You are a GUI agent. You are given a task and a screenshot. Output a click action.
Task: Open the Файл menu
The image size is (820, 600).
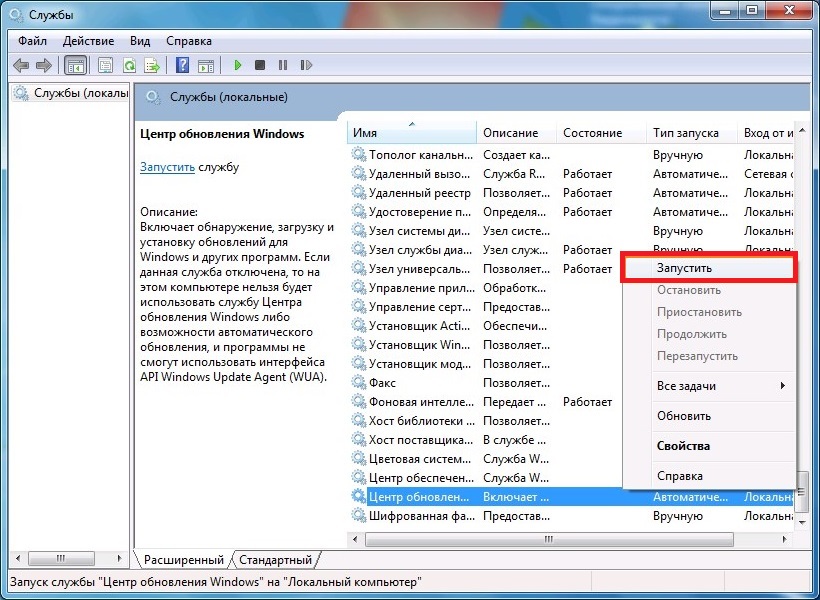32,41
